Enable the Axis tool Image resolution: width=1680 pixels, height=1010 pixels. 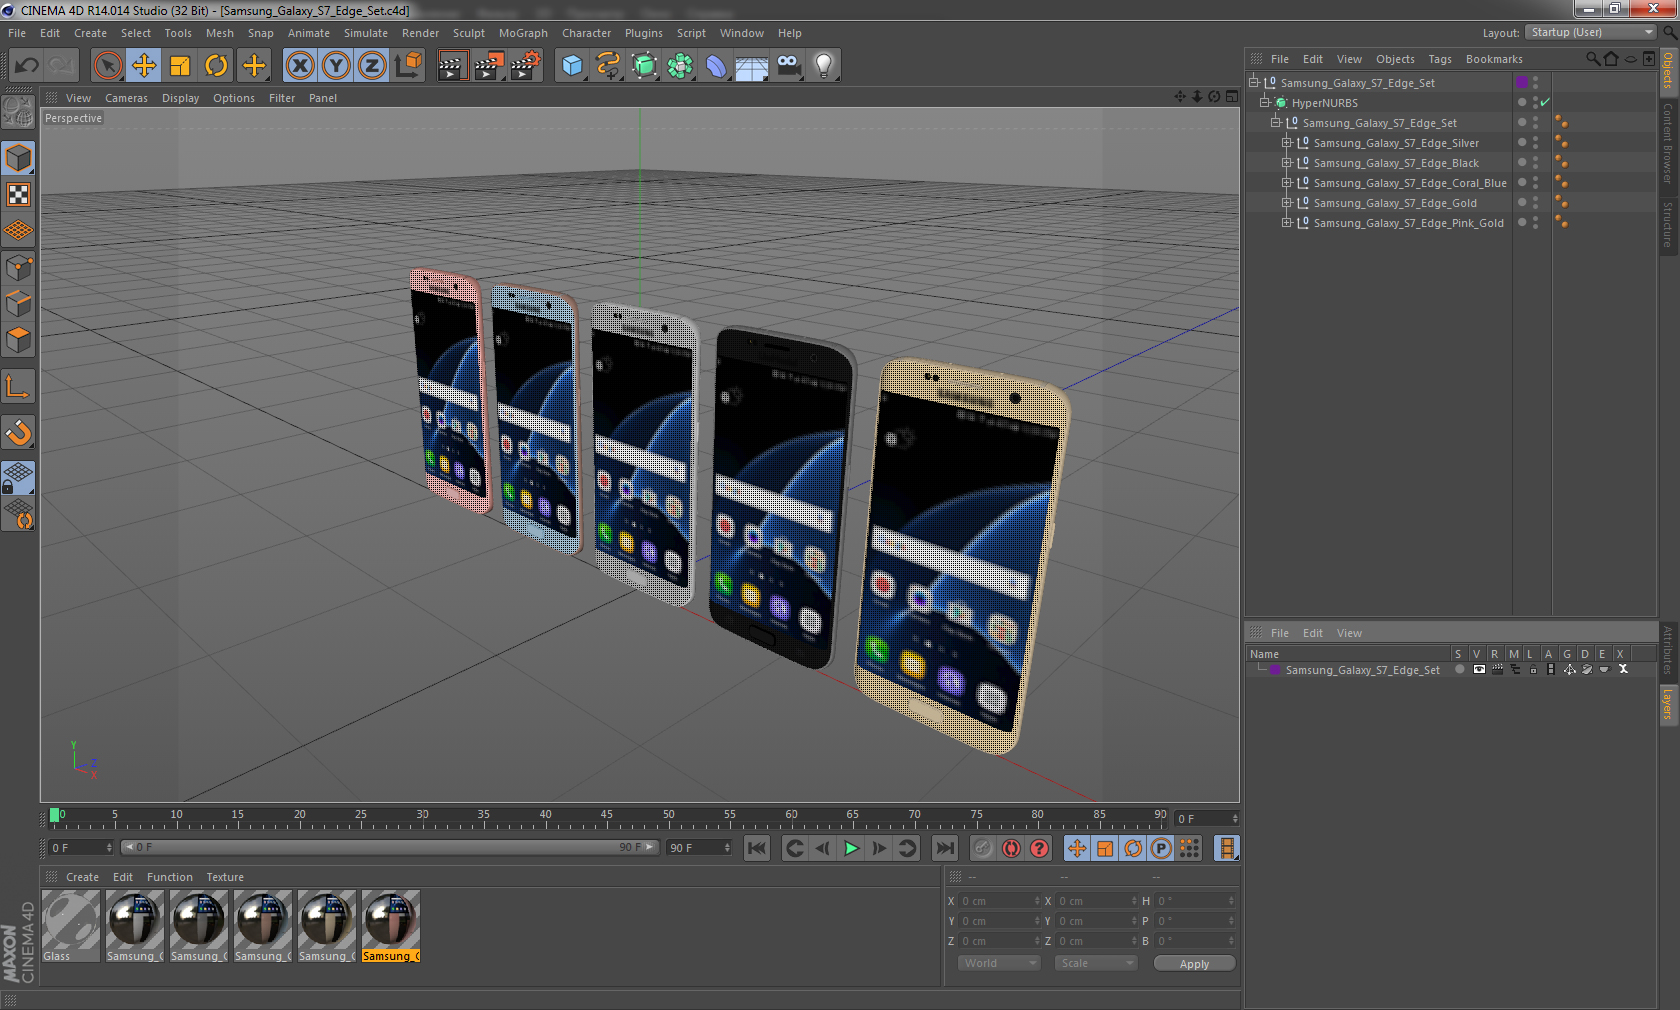(x=18, y=386)
